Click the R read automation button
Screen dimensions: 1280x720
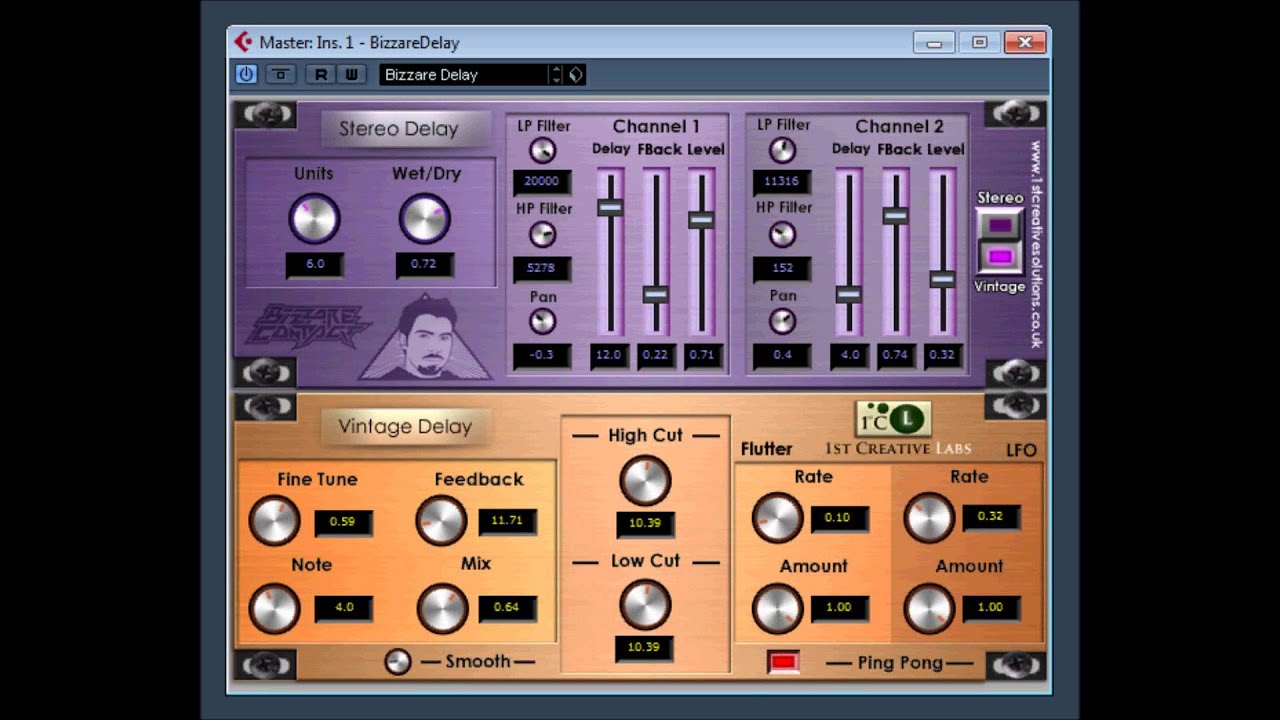(x=321, y=74)
